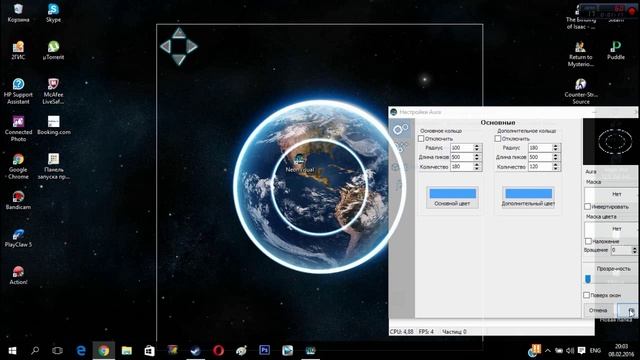This screenshot has height=360, width=640.
Task: Click the left arrow of the position widget
Action: click(x=165, y=47)
